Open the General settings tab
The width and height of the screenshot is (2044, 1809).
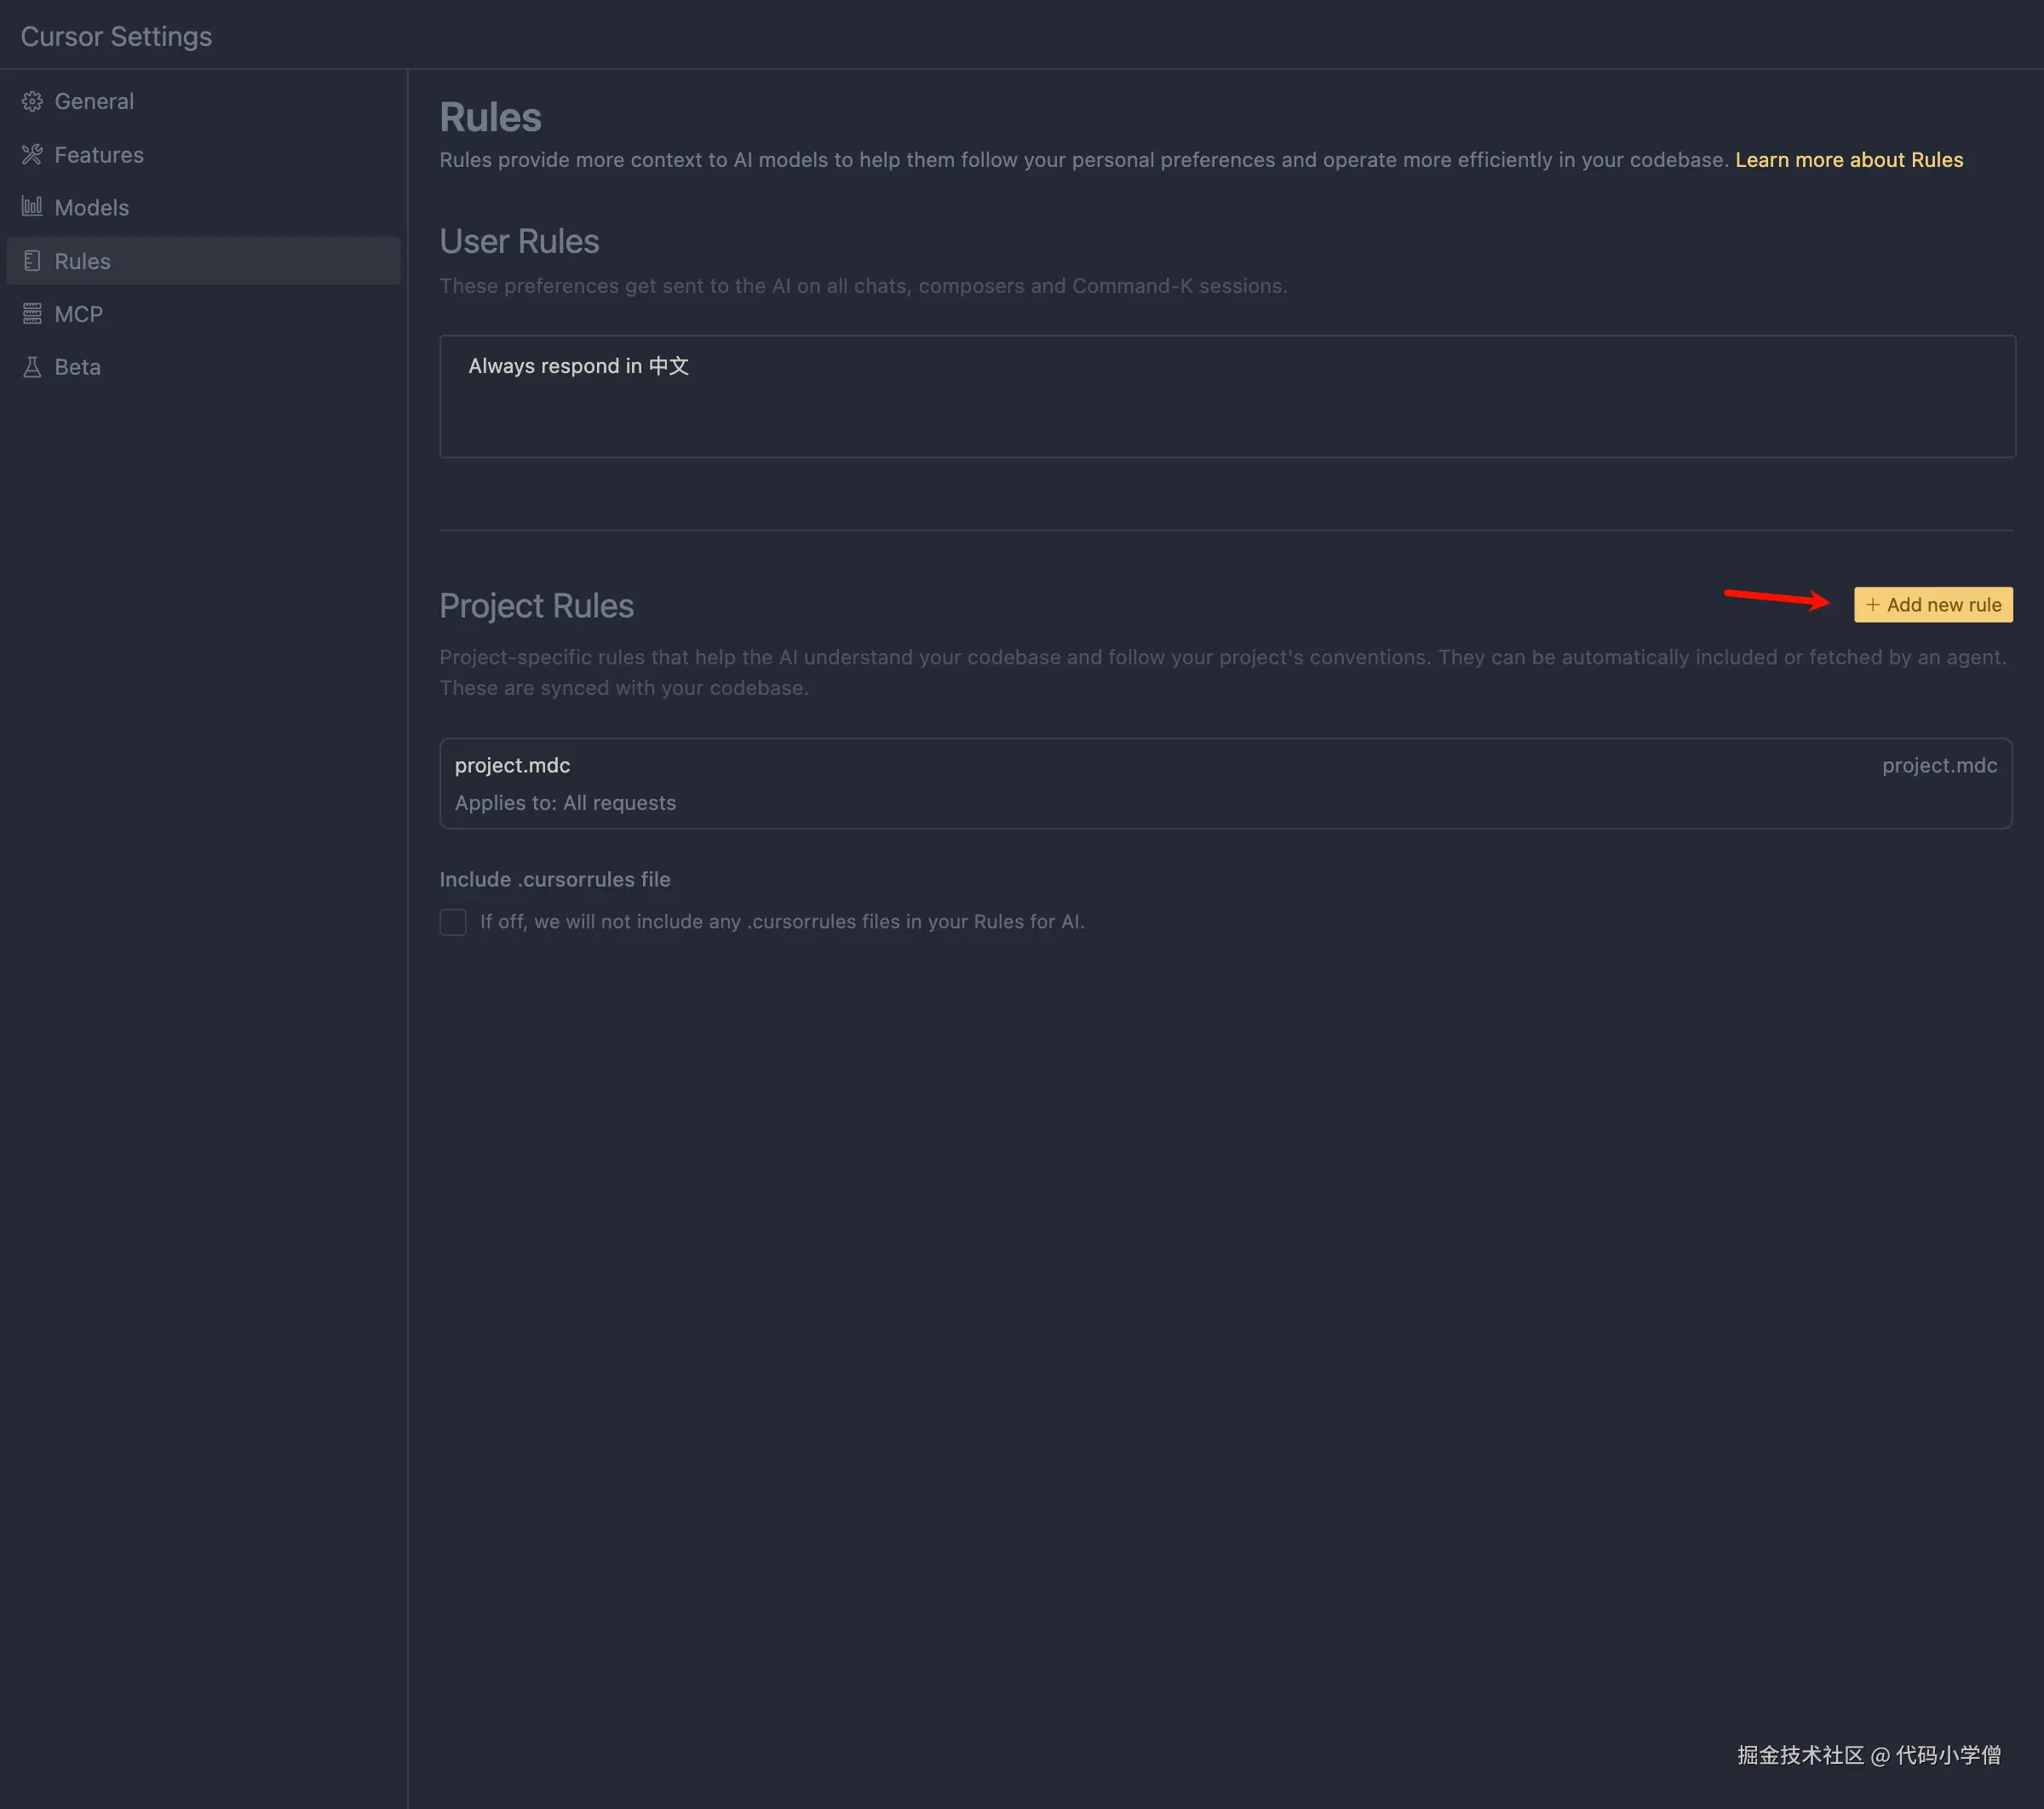94,101
